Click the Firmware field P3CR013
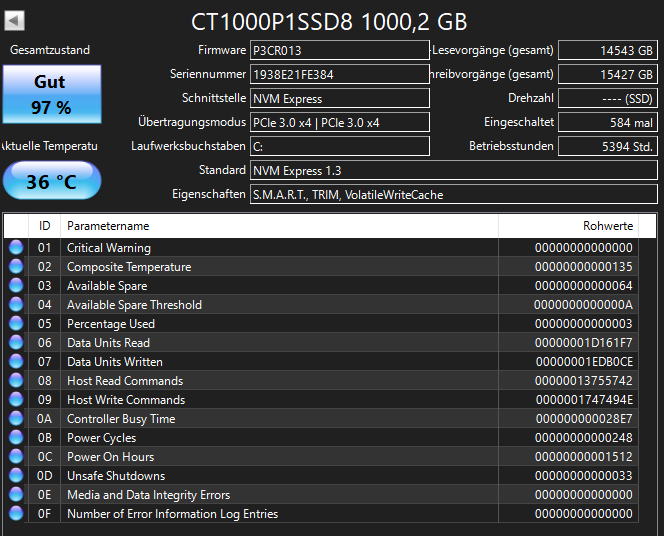Image resolution: width=664 pixels, height=536 pixels. pos(340,50)
